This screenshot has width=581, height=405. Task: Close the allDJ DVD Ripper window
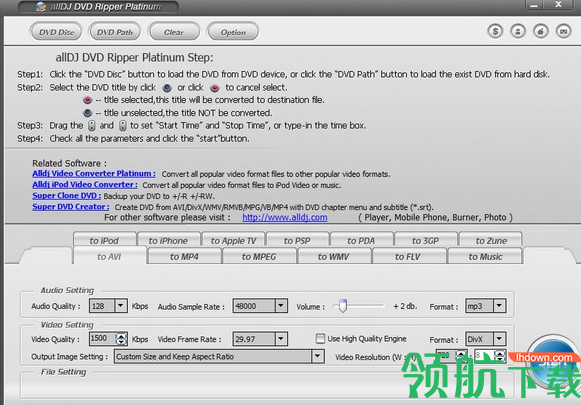558,5
